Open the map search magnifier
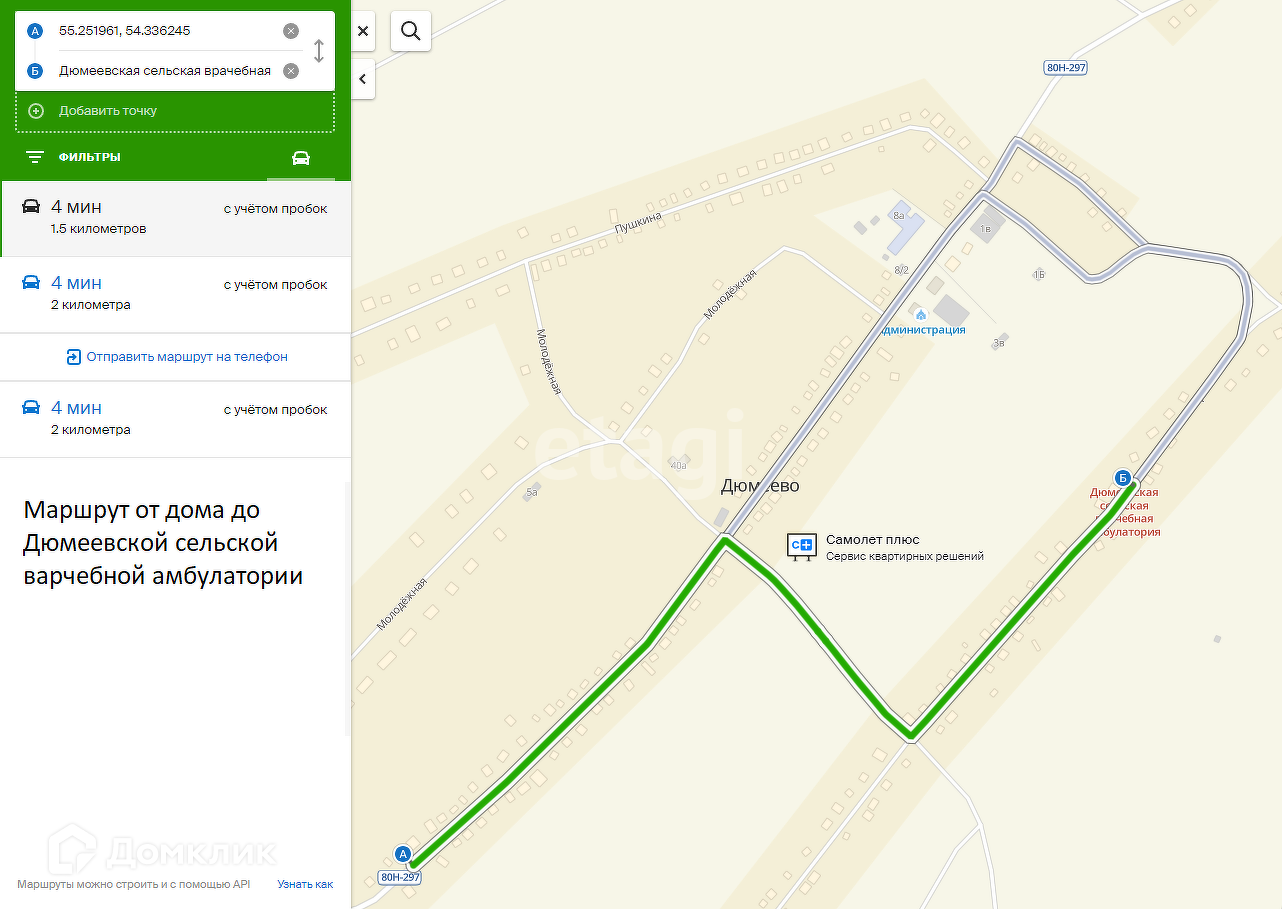1282x909 pixels. pyautogui.click(x=411, y=31)
